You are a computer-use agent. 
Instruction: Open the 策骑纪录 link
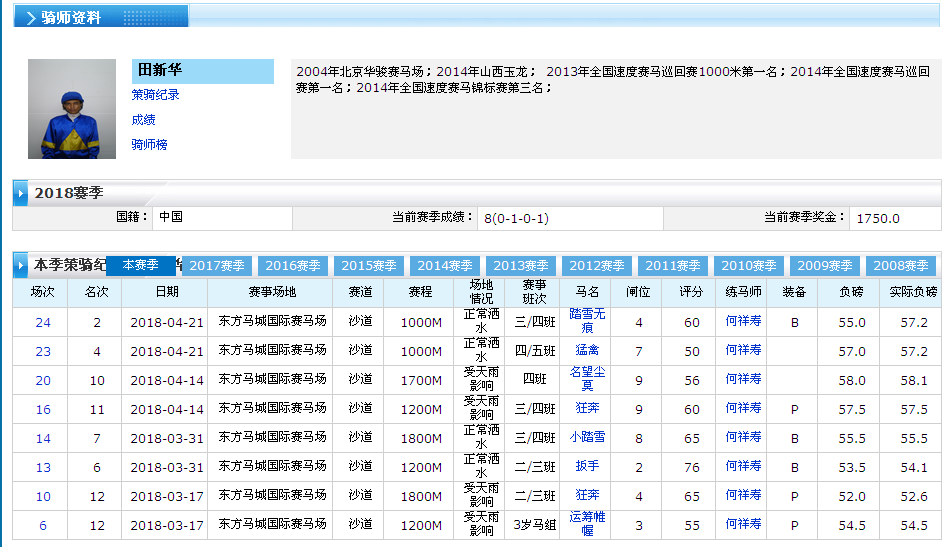click(x=155, y=95)
